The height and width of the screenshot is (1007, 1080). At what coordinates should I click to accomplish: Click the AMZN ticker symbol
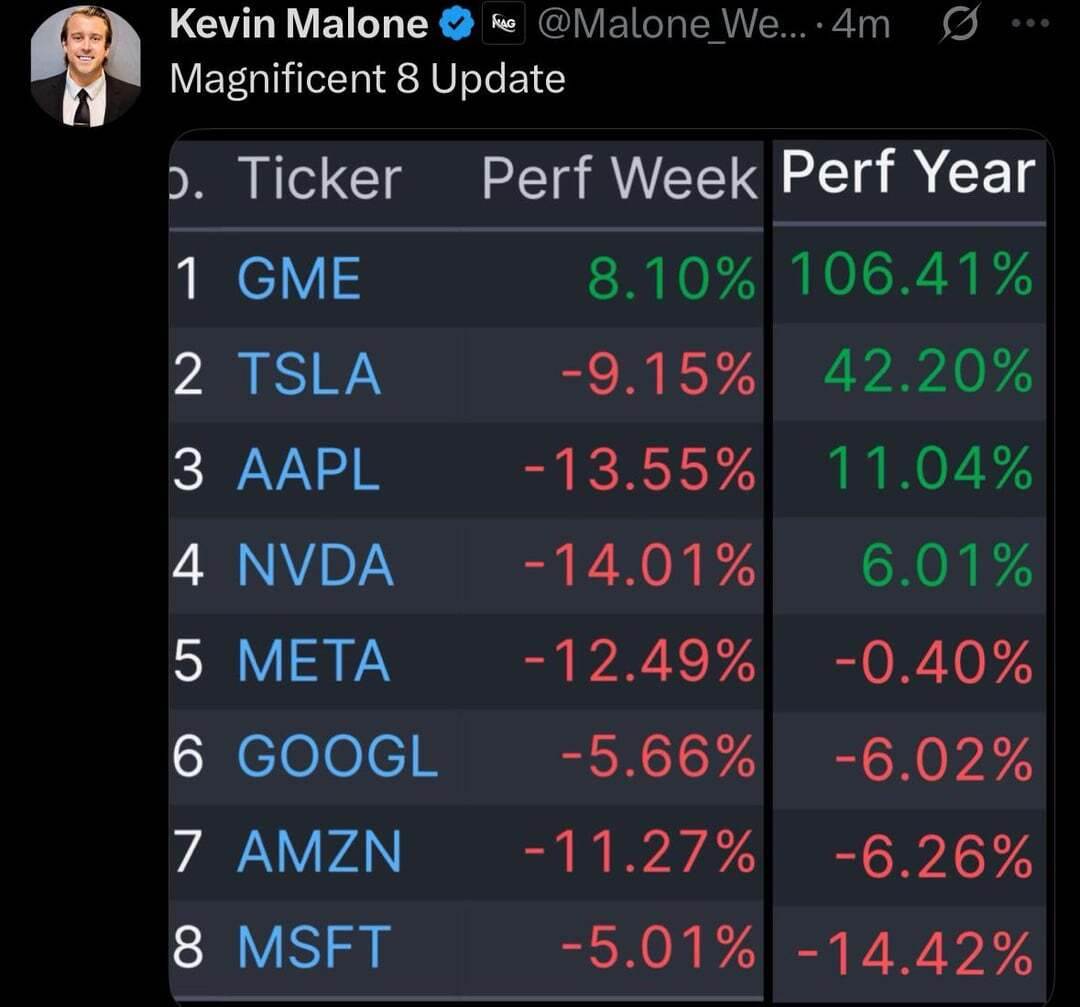tap(318, 853)
